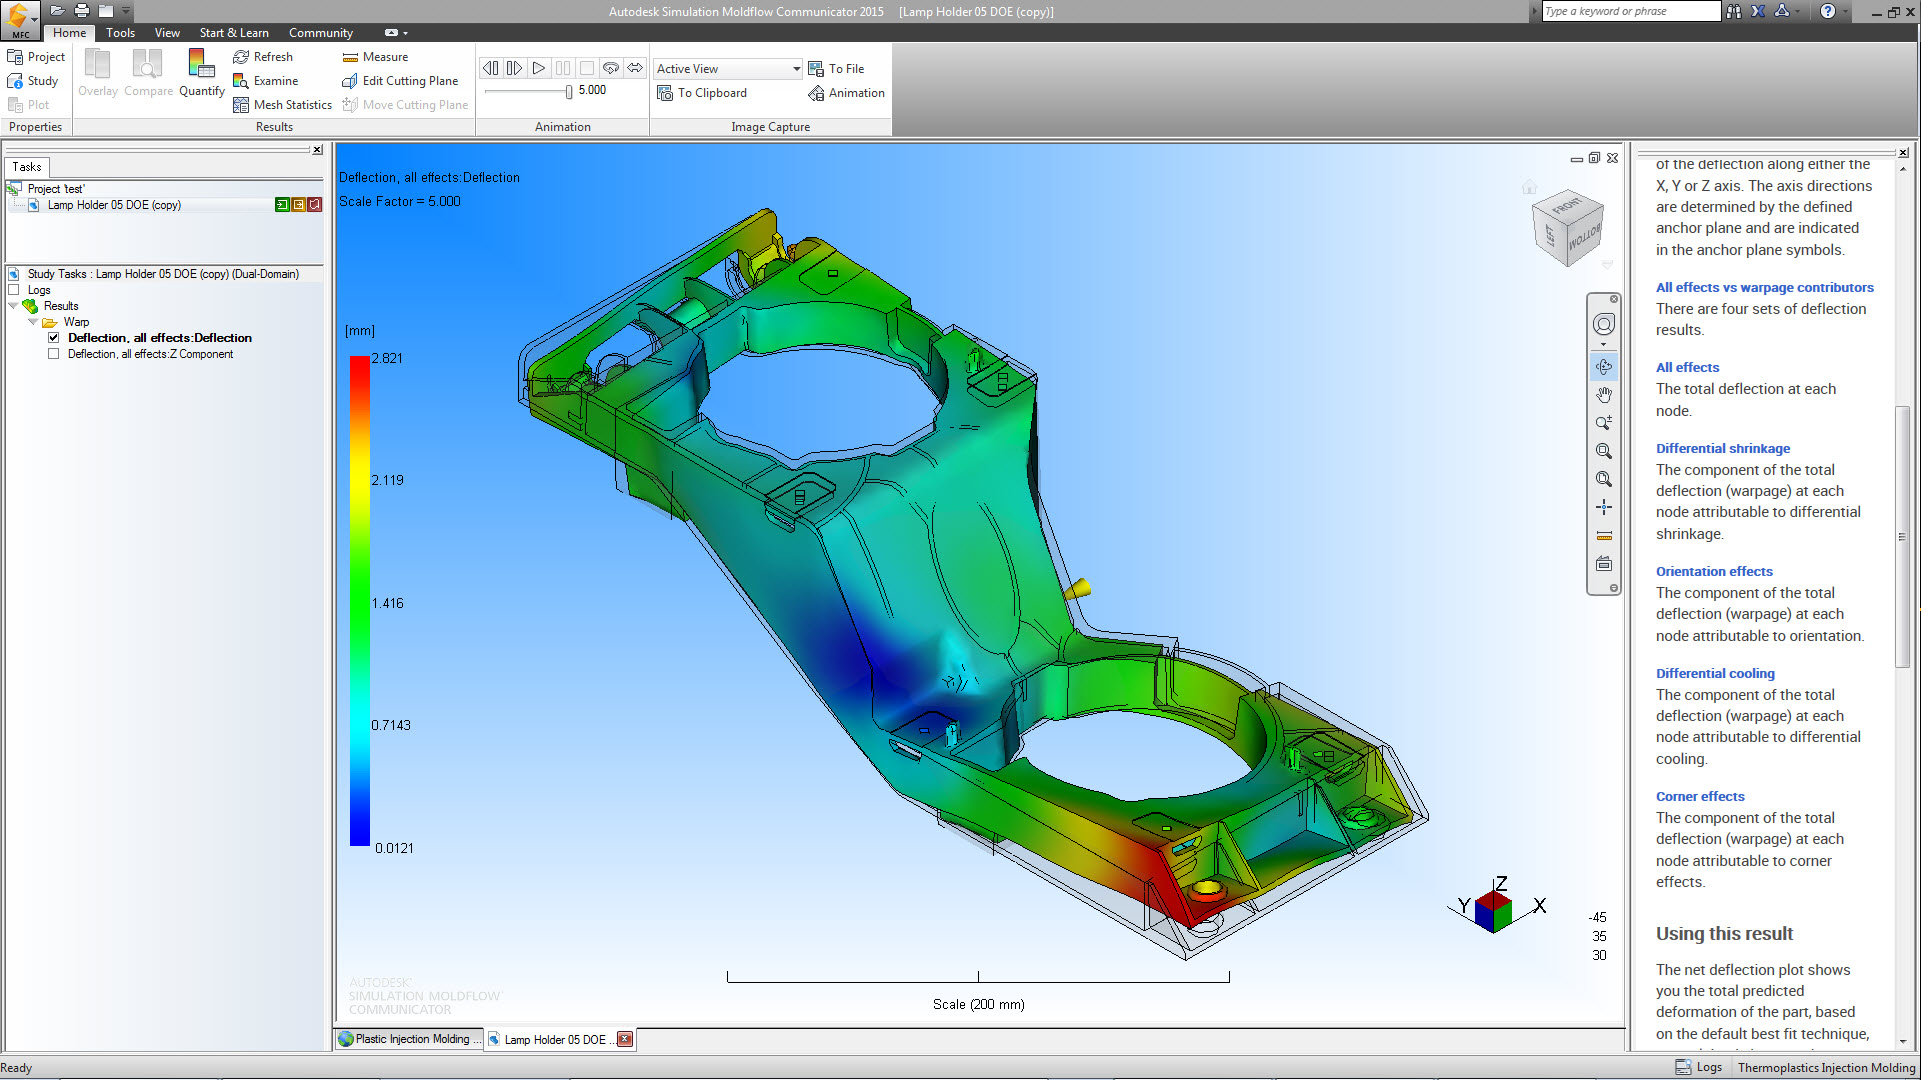
Task: Click the animation speed slider handle
Action: click(569, 92)
